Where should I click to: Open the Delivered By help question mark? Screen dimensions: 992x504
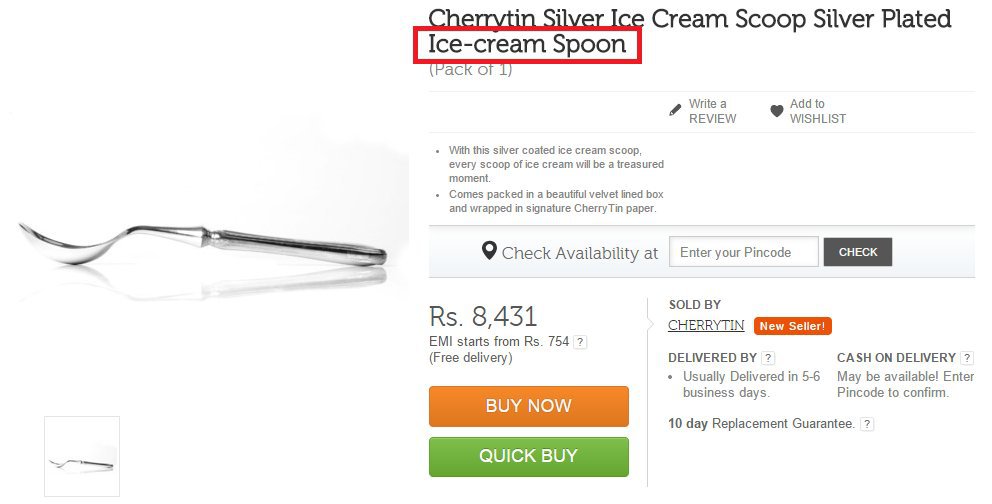[768, 358]
